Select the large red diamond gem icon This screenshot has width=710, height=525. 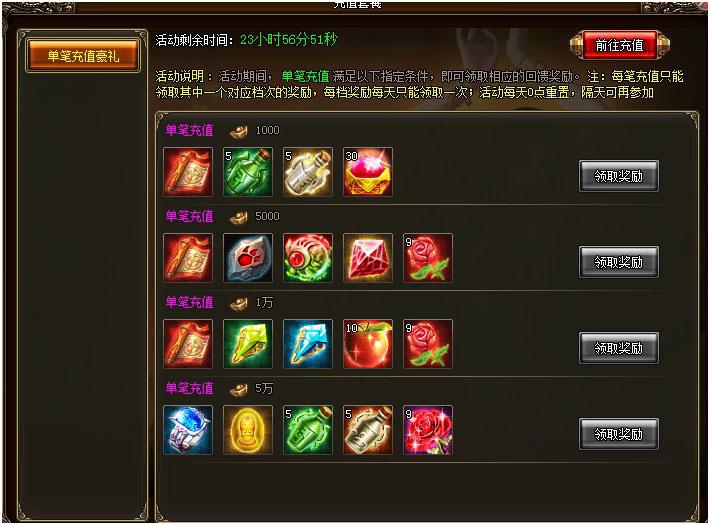point(368,258)
